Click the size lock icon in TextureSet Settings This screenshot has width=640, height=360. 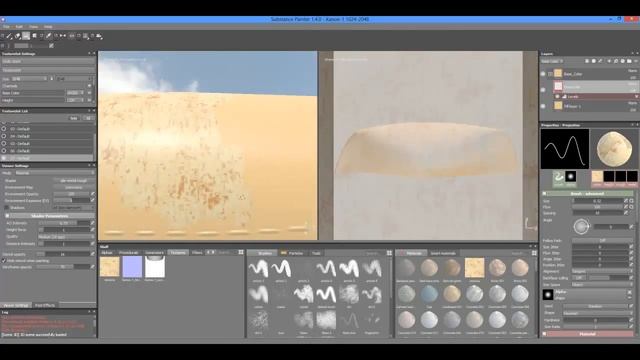click(51, 78)
